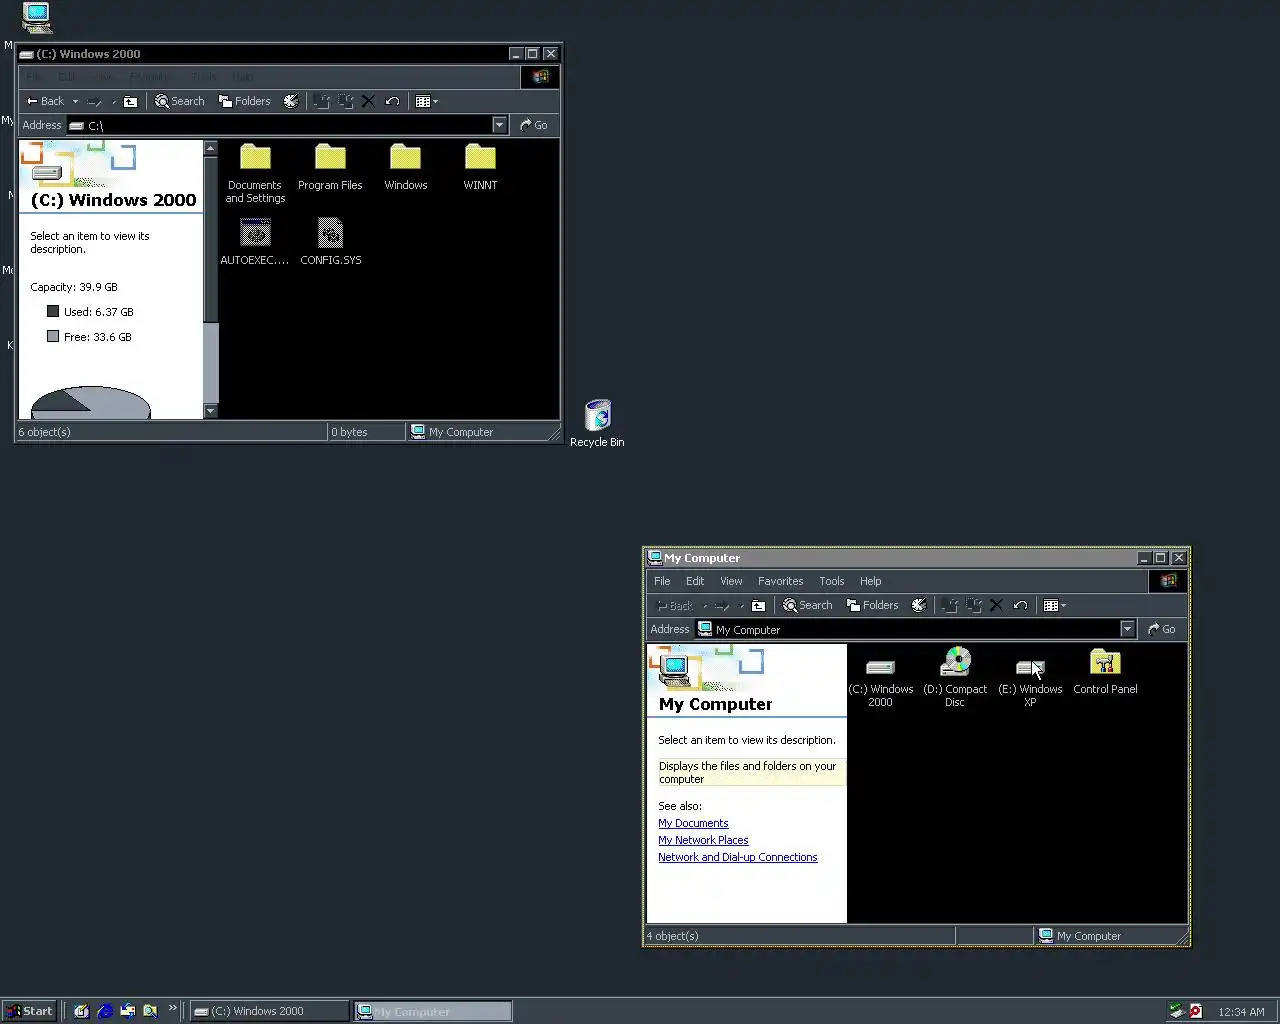
Task: Open the My Documents link
Action: click(693, 823)
